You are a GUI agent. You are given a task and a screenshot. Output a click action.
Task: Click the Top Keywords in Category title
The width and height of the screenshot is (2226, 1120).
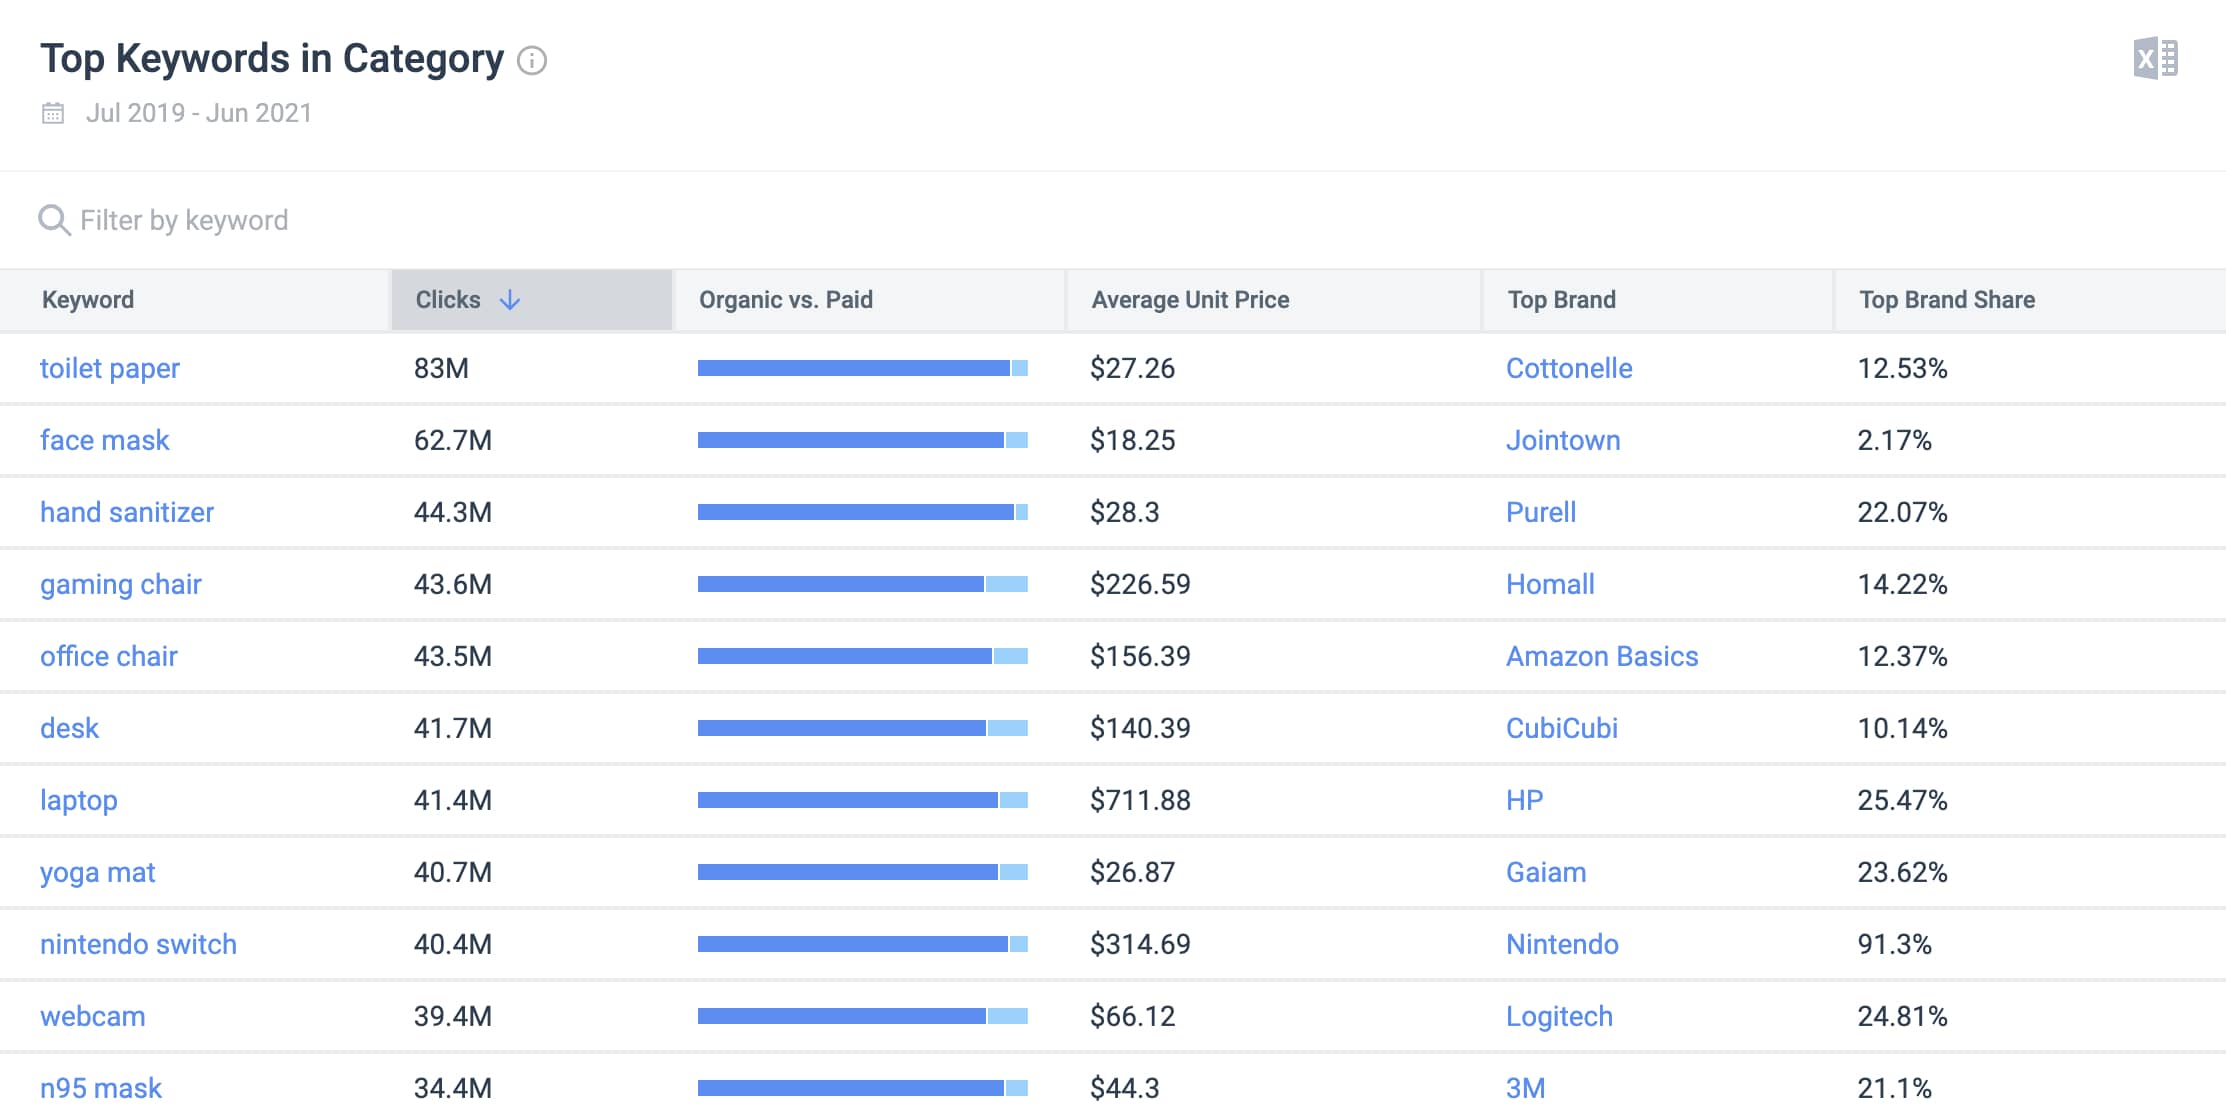click(x=272, y=59)
